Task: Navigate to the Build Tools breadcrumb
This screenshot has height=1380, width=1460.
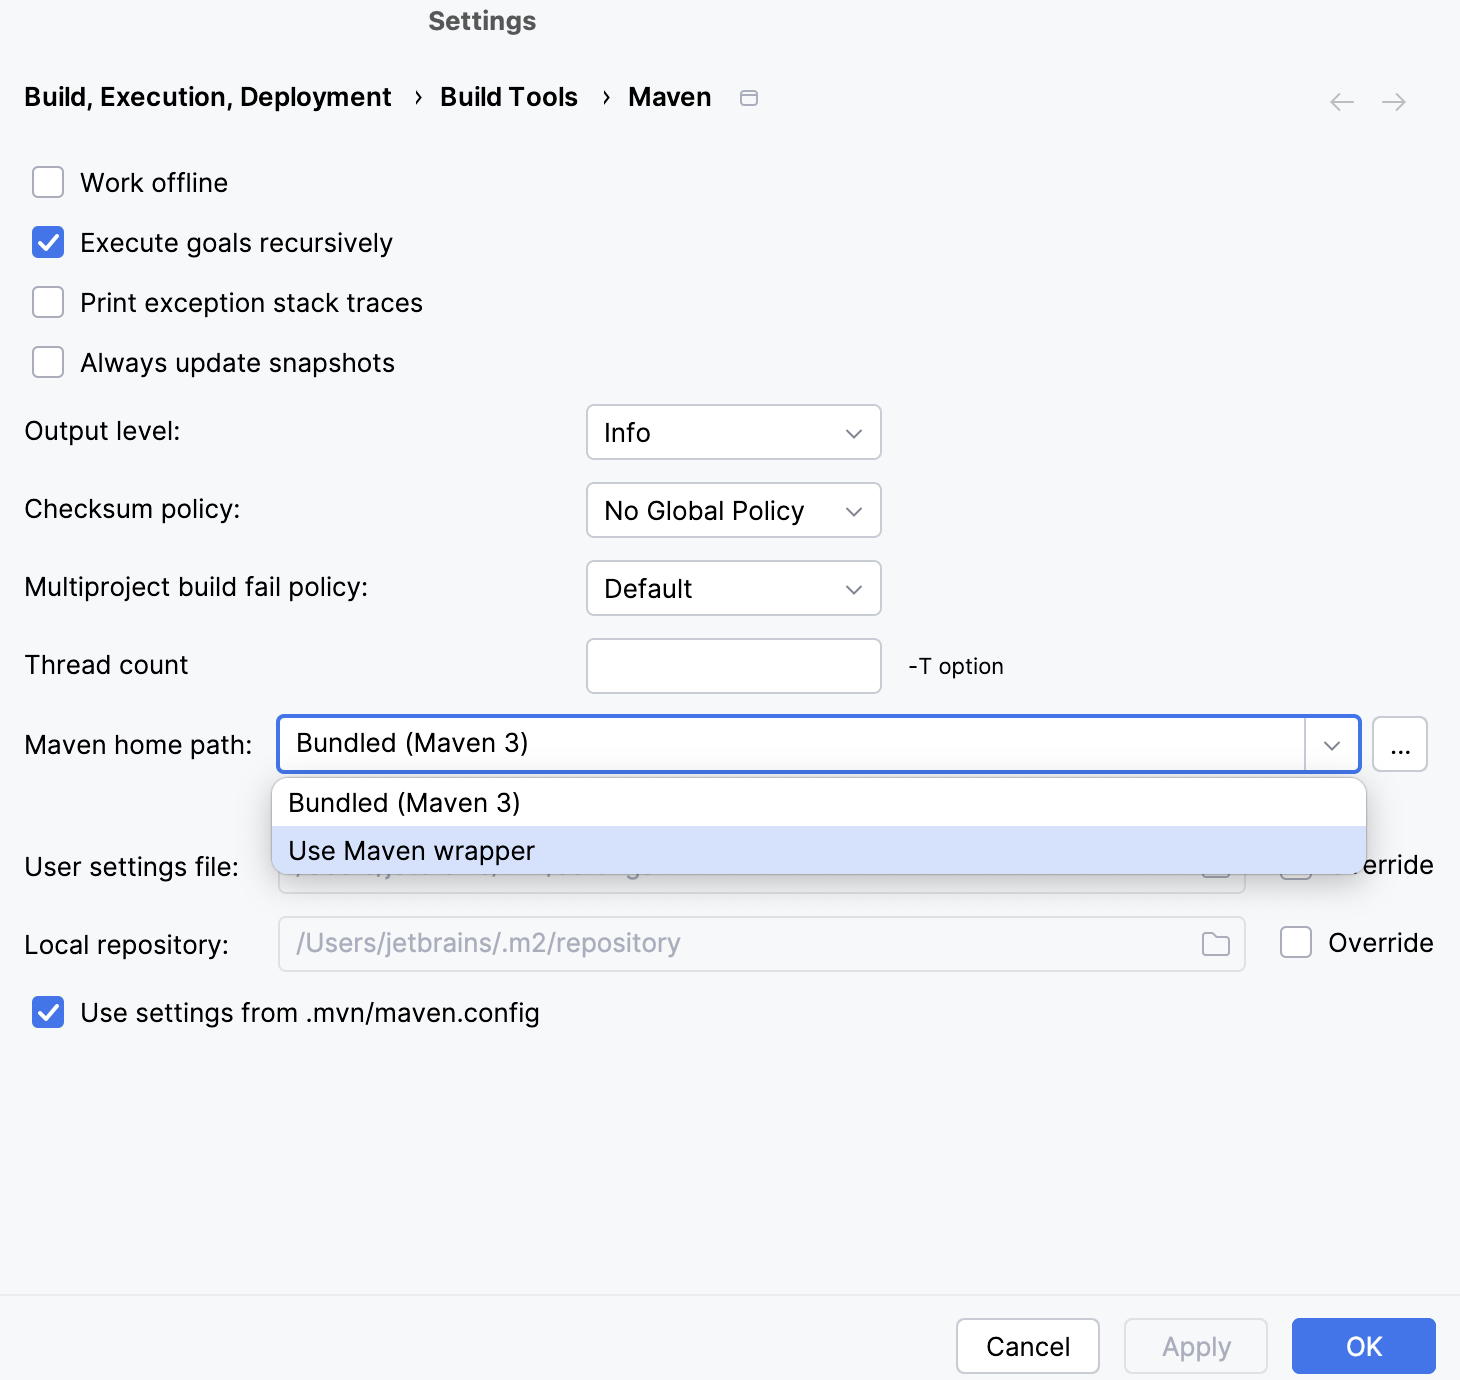Action: pos(508,96)
